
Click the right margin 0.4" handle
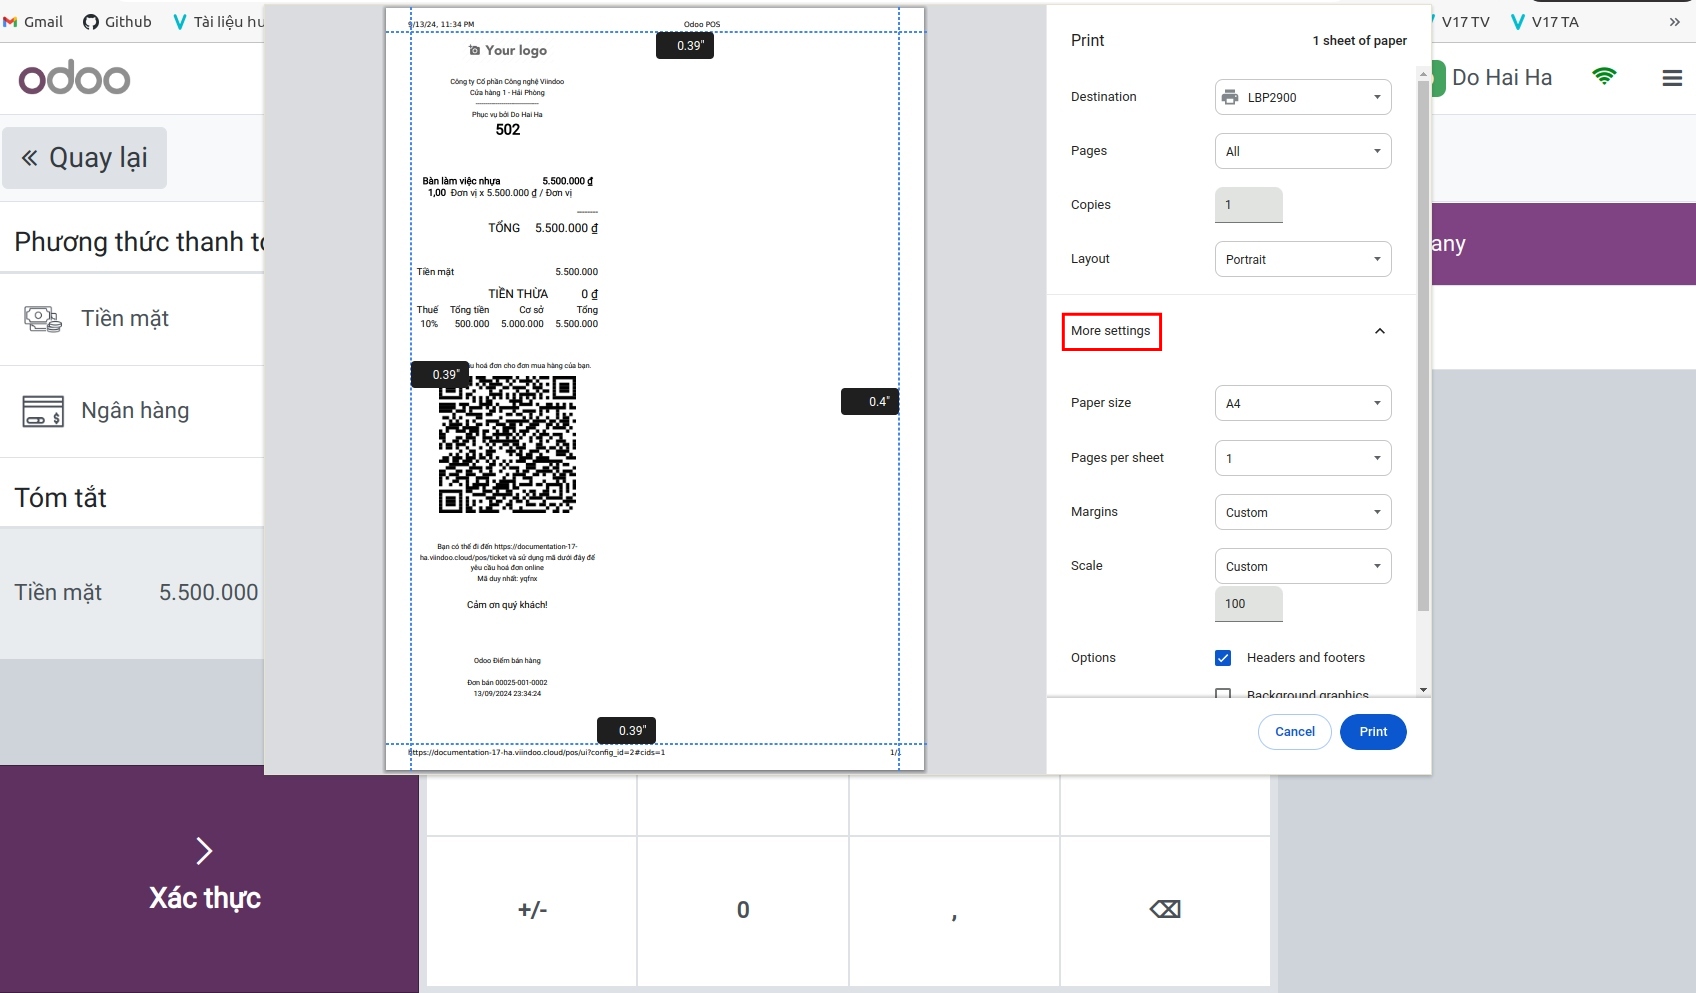pos(870,401)
